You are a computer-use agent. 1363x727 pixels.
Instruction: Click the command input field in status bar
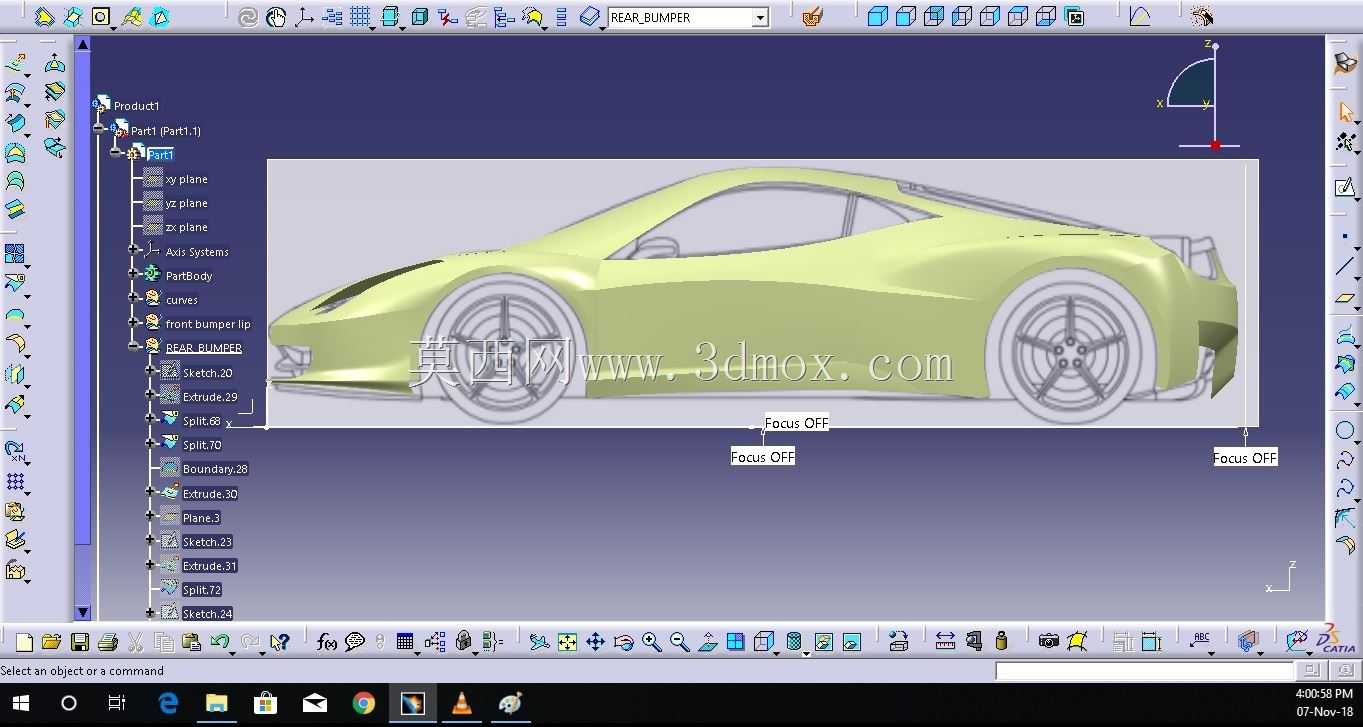[1145, 671]
